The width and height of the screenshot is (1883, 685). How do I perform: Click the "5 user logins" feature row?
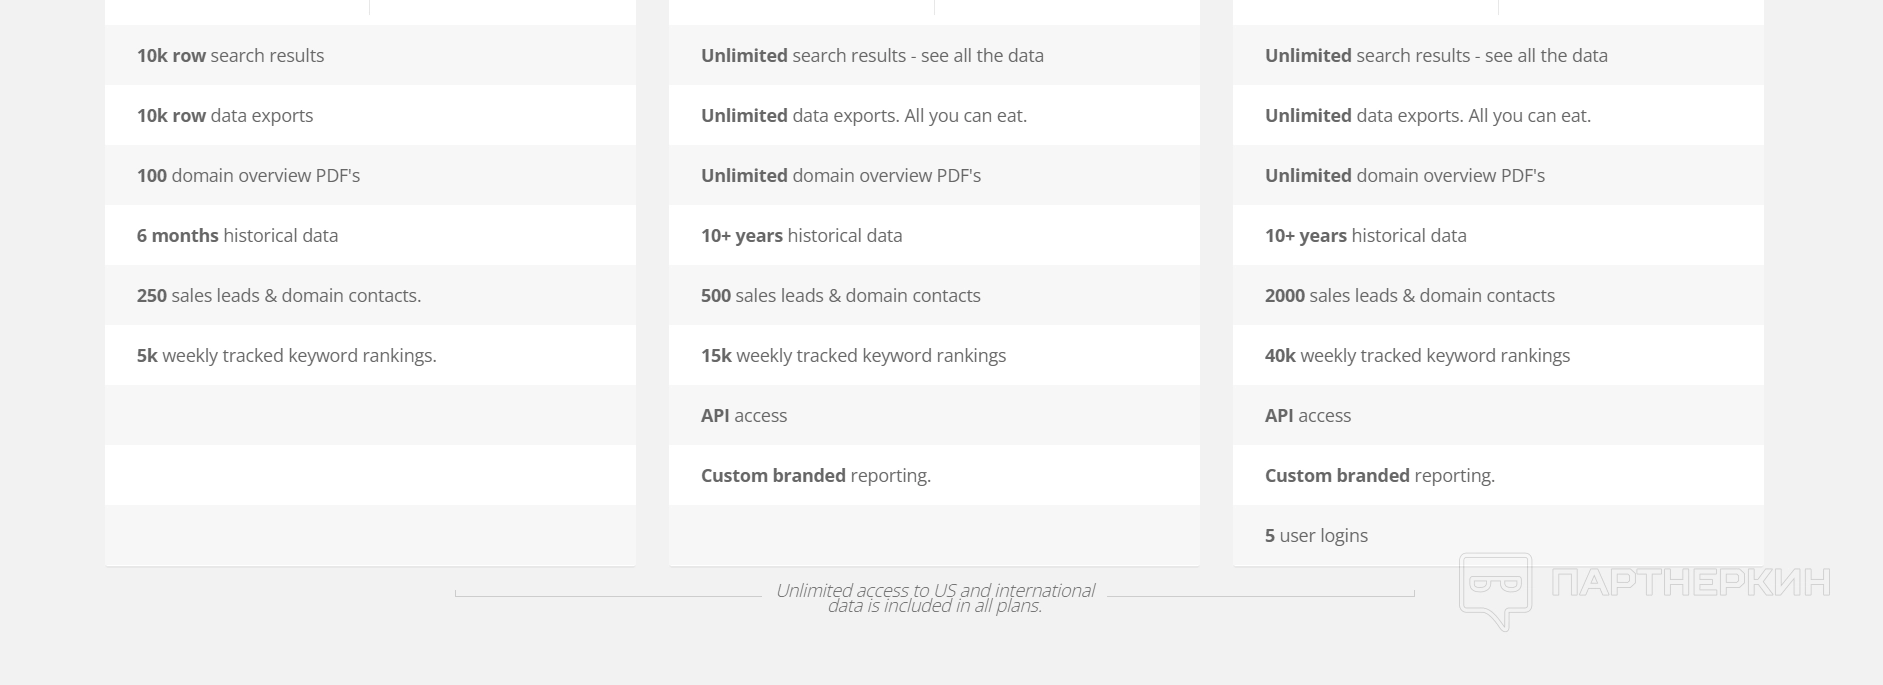click(x=1317, y=536)
